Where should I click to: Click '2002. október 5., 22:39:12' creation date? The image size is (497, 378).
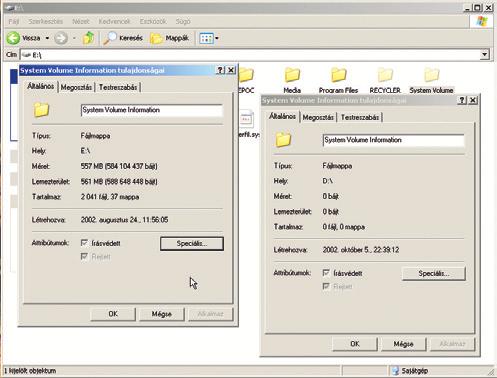pos(361,250)
